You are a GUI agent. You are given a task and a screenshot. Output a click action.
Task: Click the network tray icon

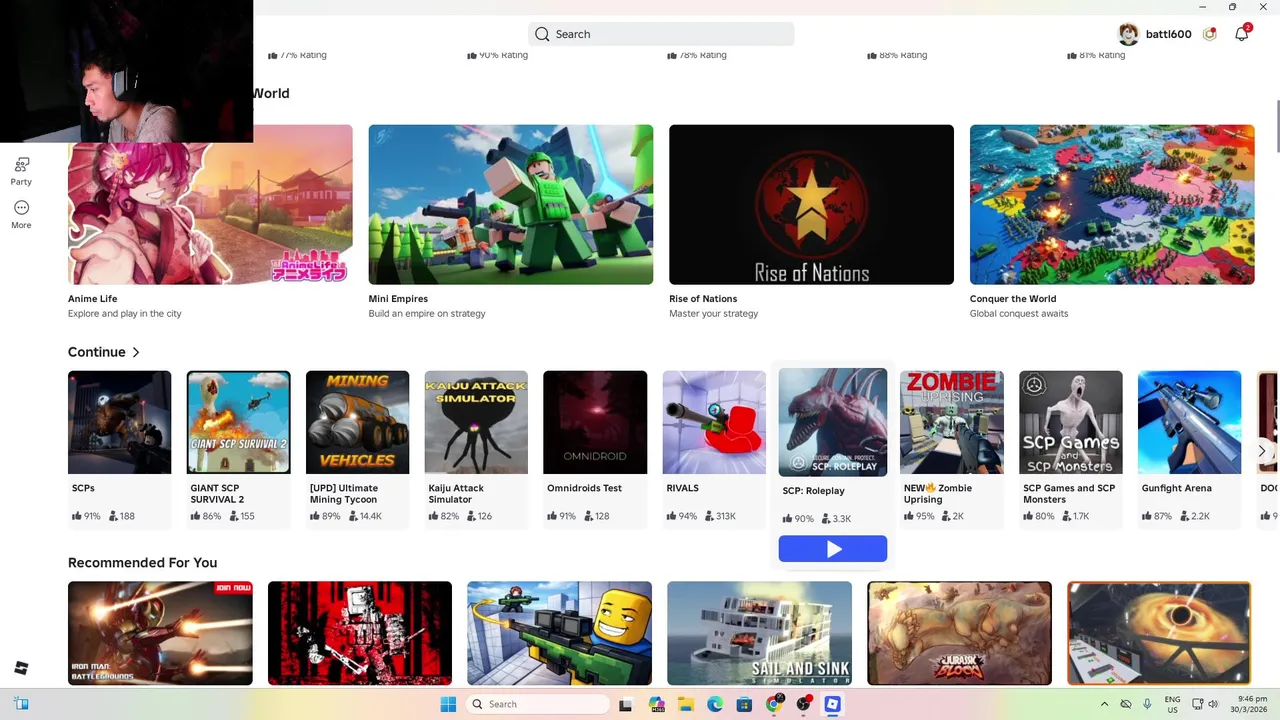[1197, 704]
